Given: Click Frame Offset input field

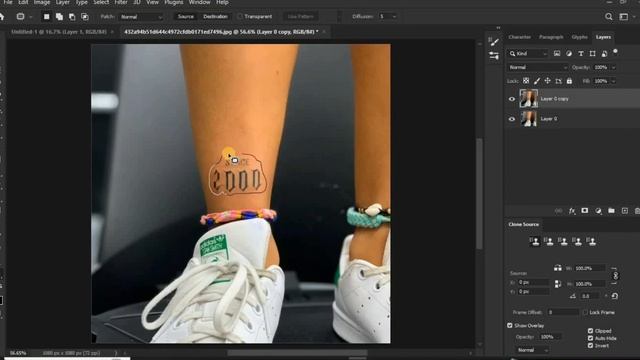Looking at the screenshot, I should (562, 312).
